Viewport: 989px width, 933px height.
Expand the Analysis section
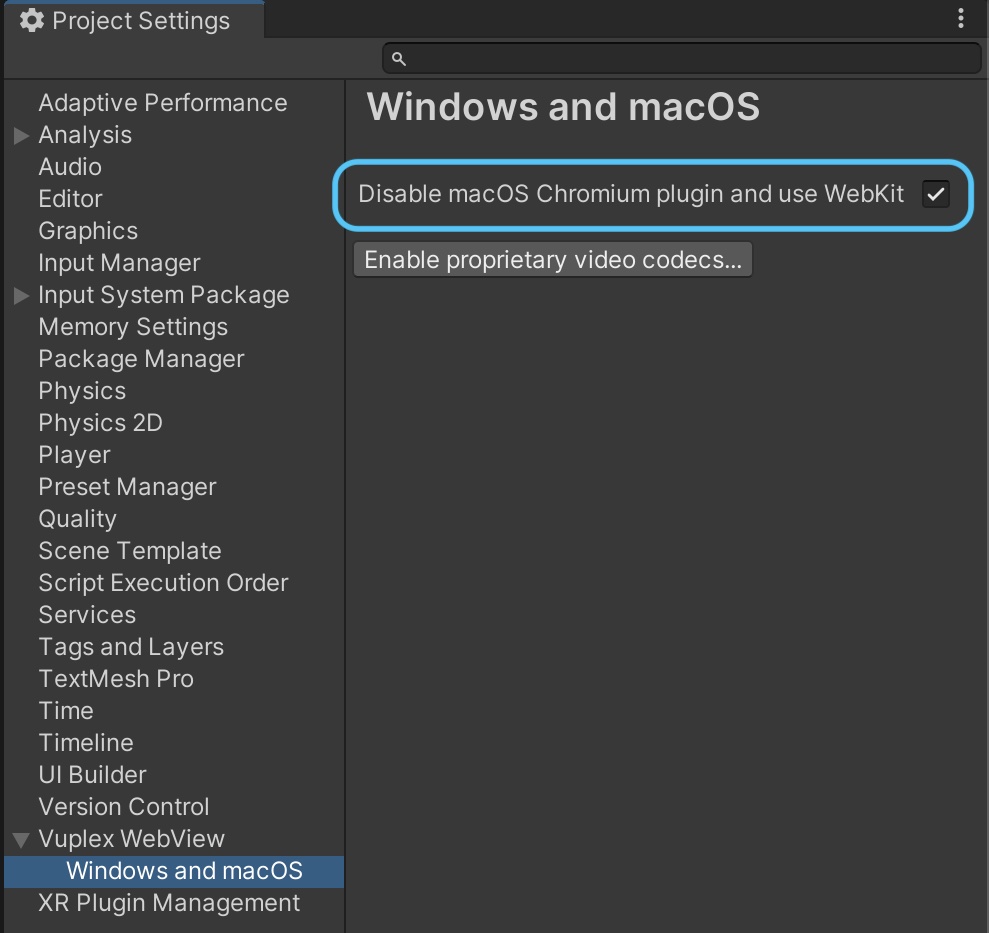point(19,135)
